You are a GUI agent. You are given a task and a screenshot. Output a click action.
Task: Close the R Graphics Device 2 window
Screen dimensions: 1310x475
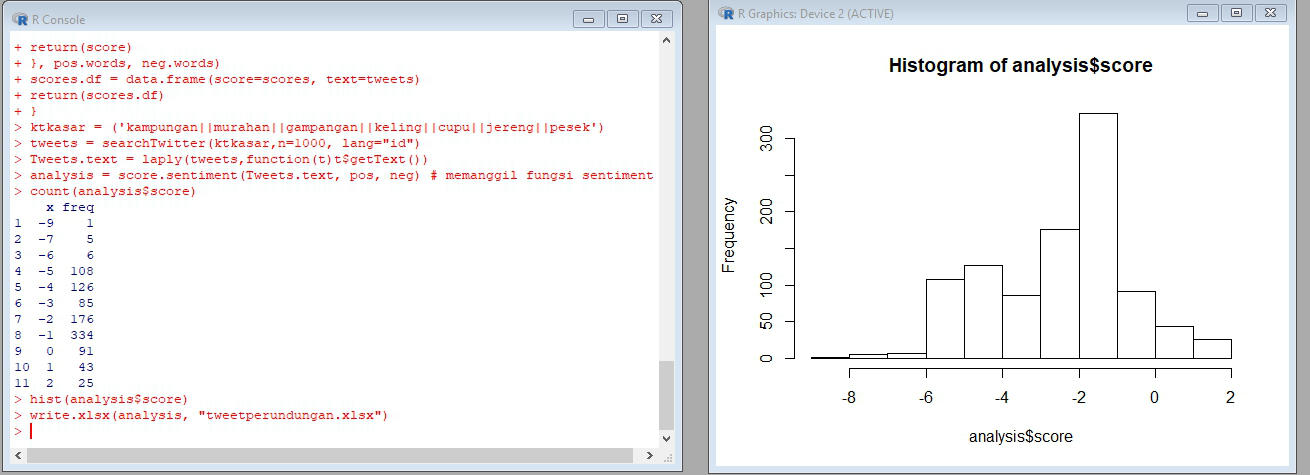pos(1269,13)
